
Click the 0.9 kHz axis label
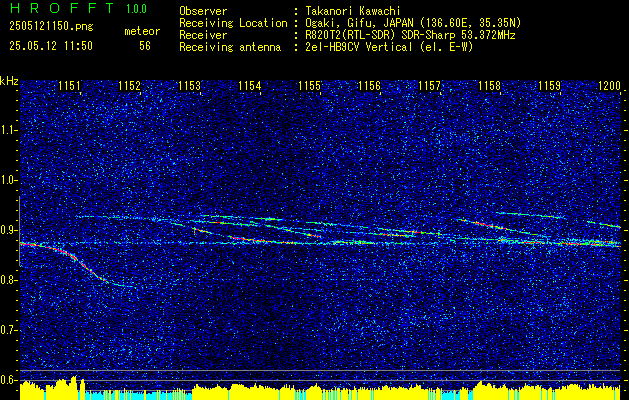pos(9,230)
